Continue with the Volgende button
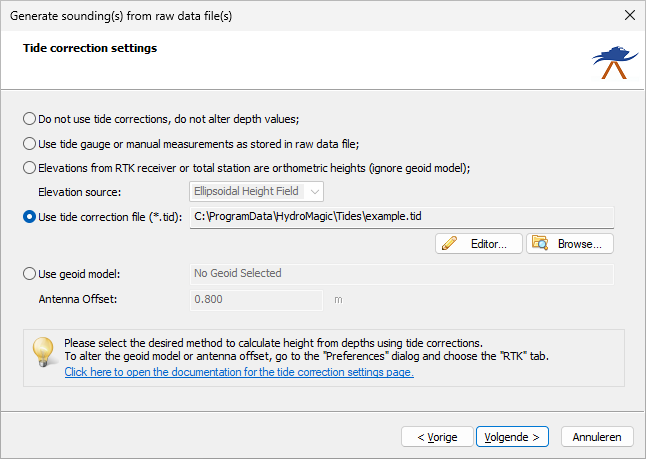The image size is (646, 459). [512, 437]
